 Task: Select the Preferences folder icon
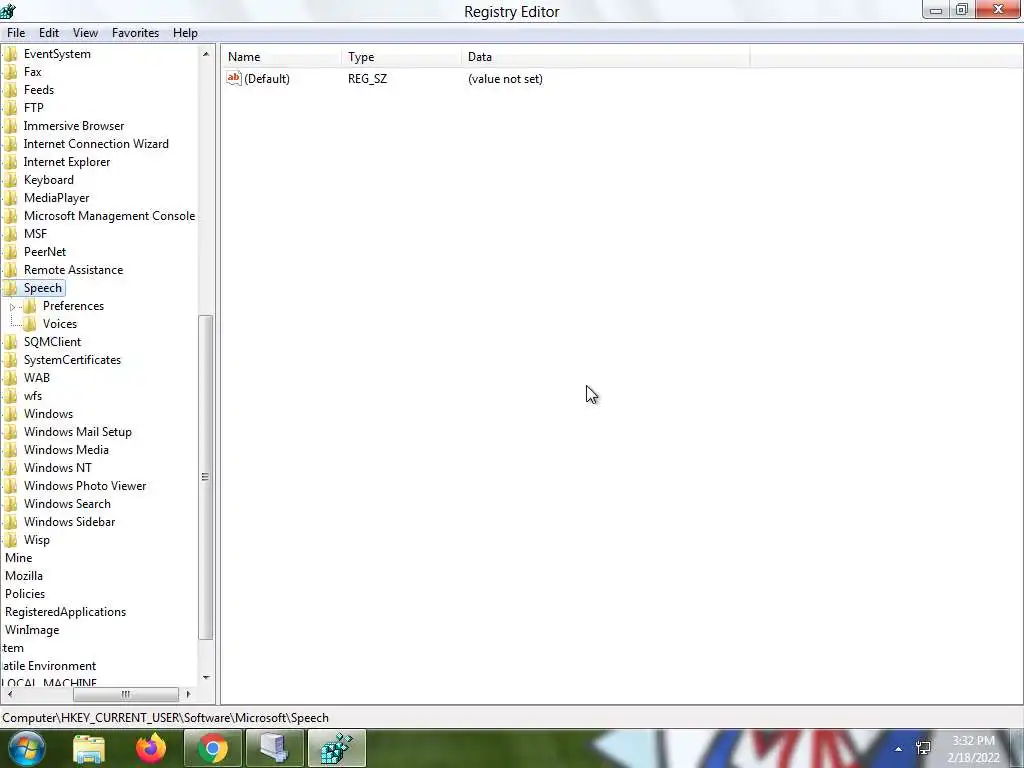click(x=29, y=306)
